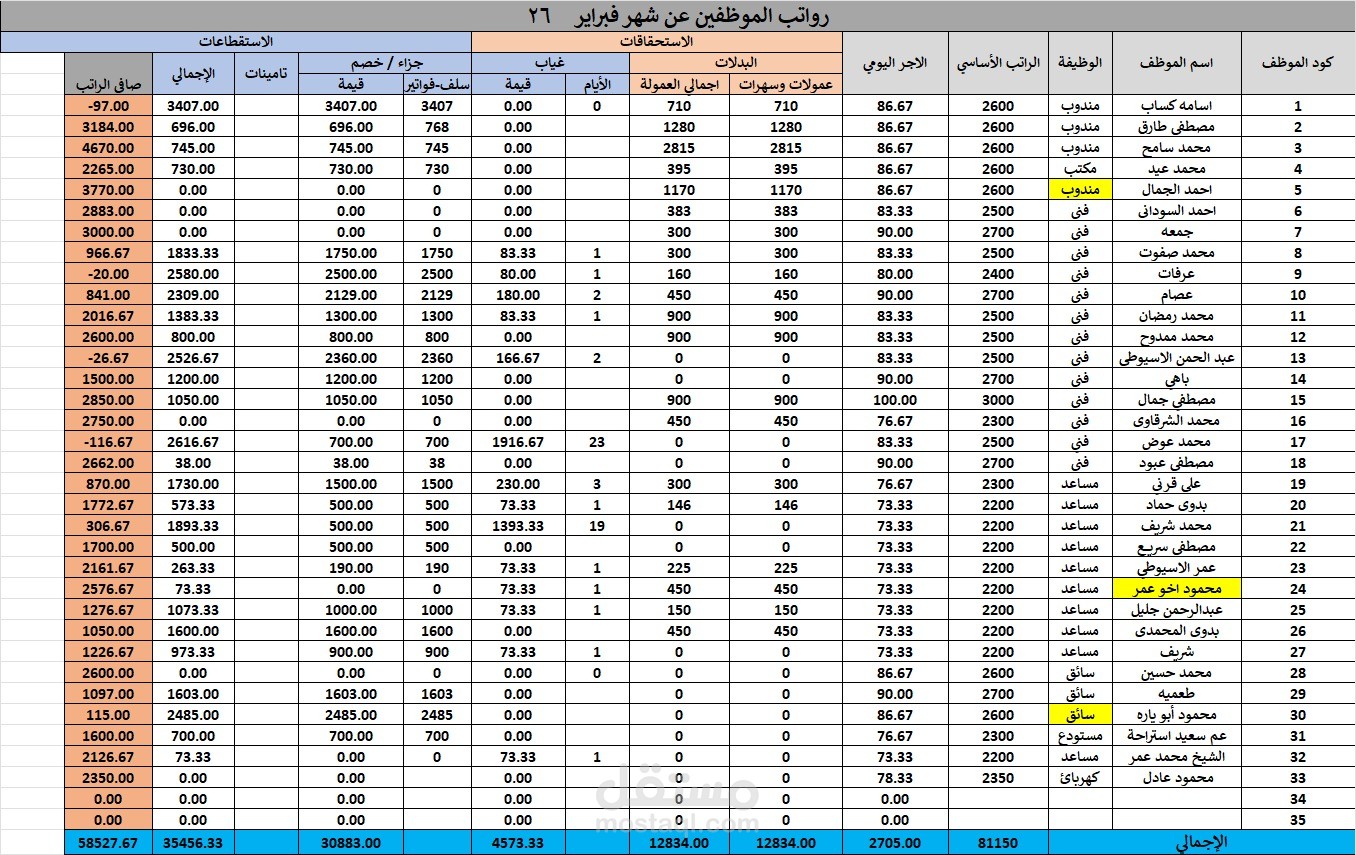Click the الراتب الأساسي column header
The height and width of the screenshot is (855, 1356).
coord(997,63)
